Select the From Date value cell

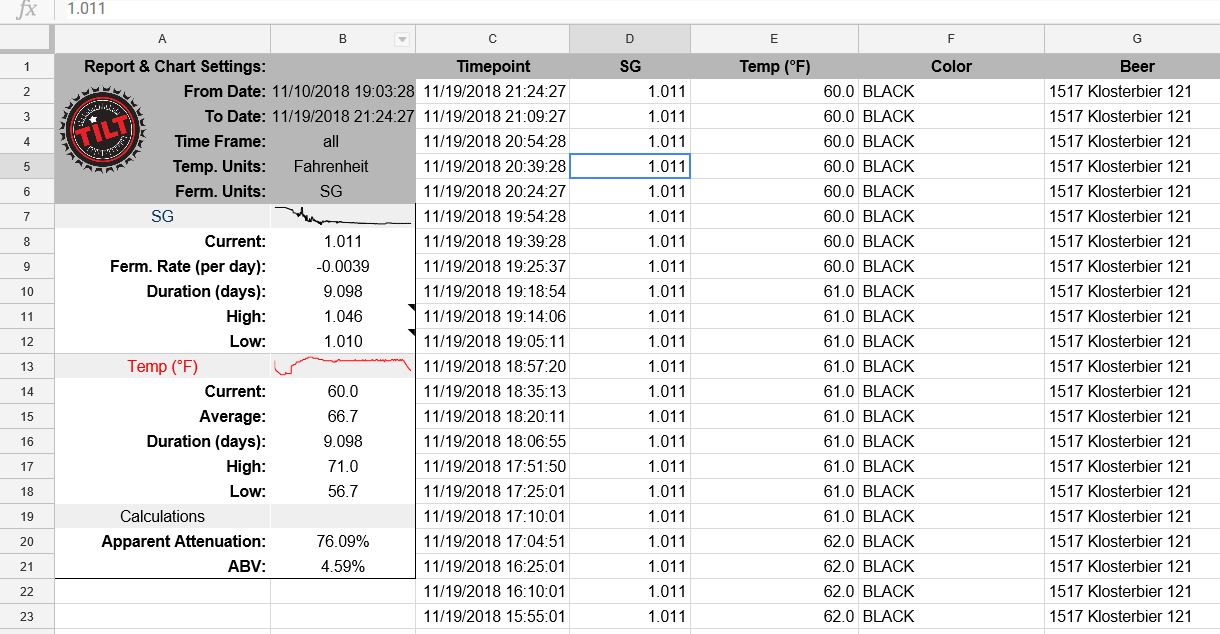(x=342, y=91)
